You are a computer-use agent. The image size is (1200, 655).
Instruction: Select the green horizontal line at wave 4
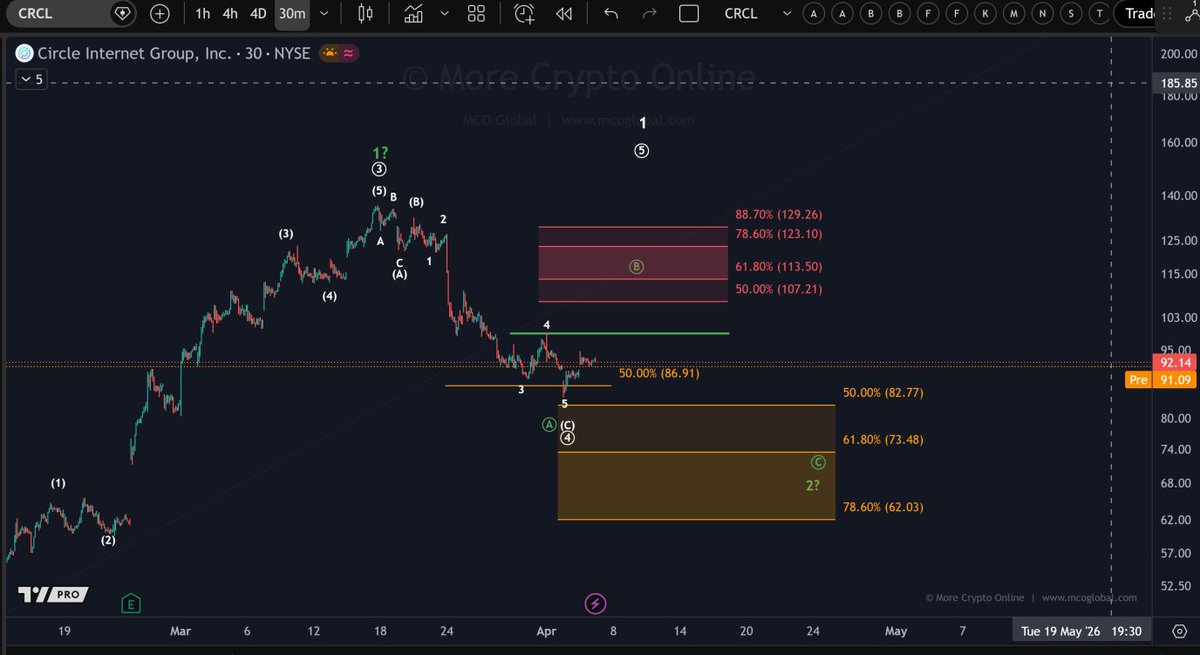[619, 333]
